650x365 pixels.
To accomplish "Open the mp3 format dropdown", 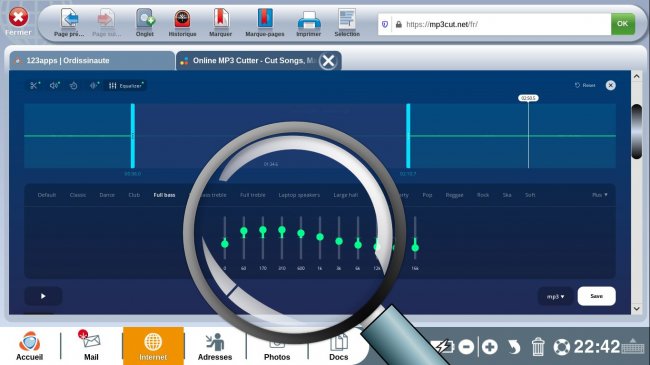I will (555, 297).
